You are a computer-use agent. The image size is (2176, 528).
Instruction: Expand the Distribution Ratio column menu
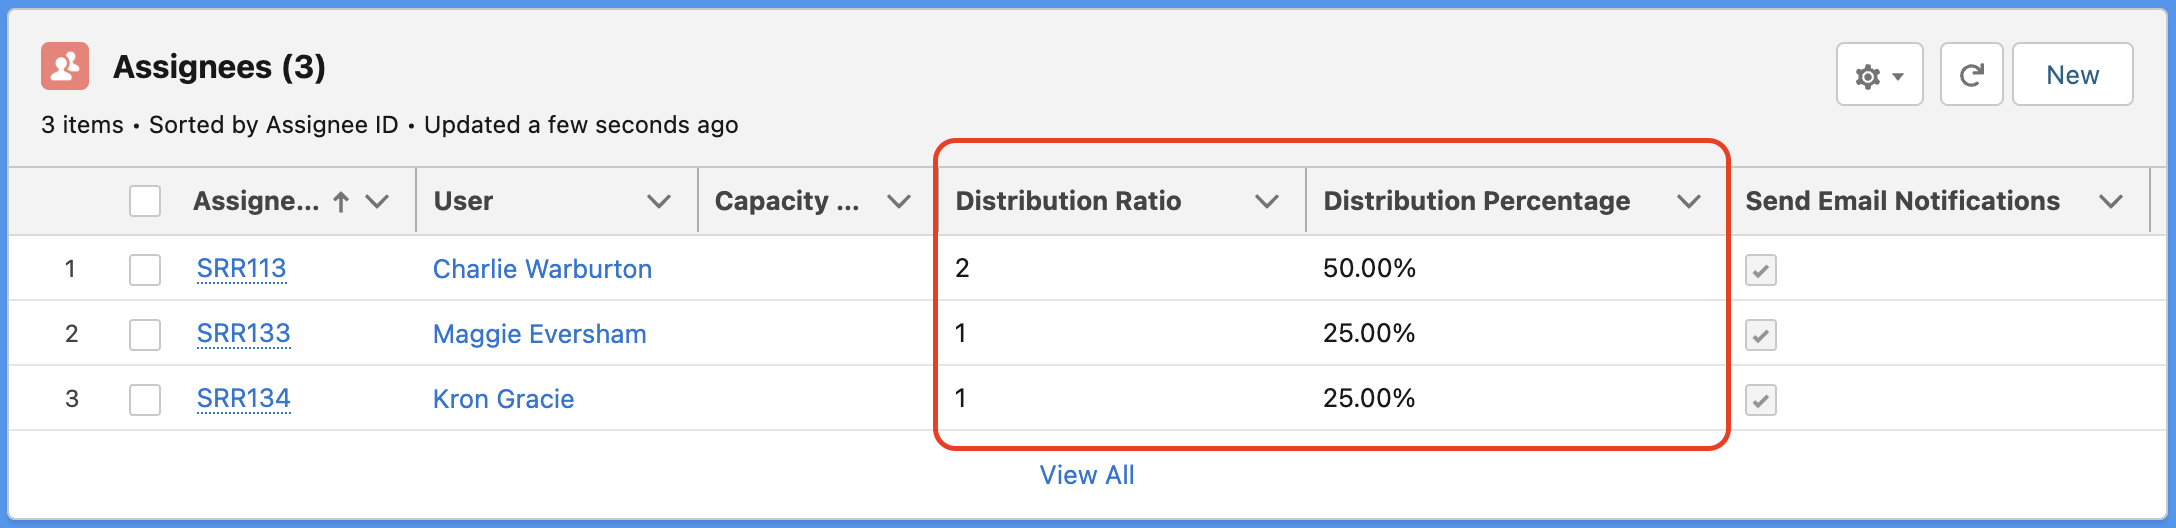[x=1267, y=202]
